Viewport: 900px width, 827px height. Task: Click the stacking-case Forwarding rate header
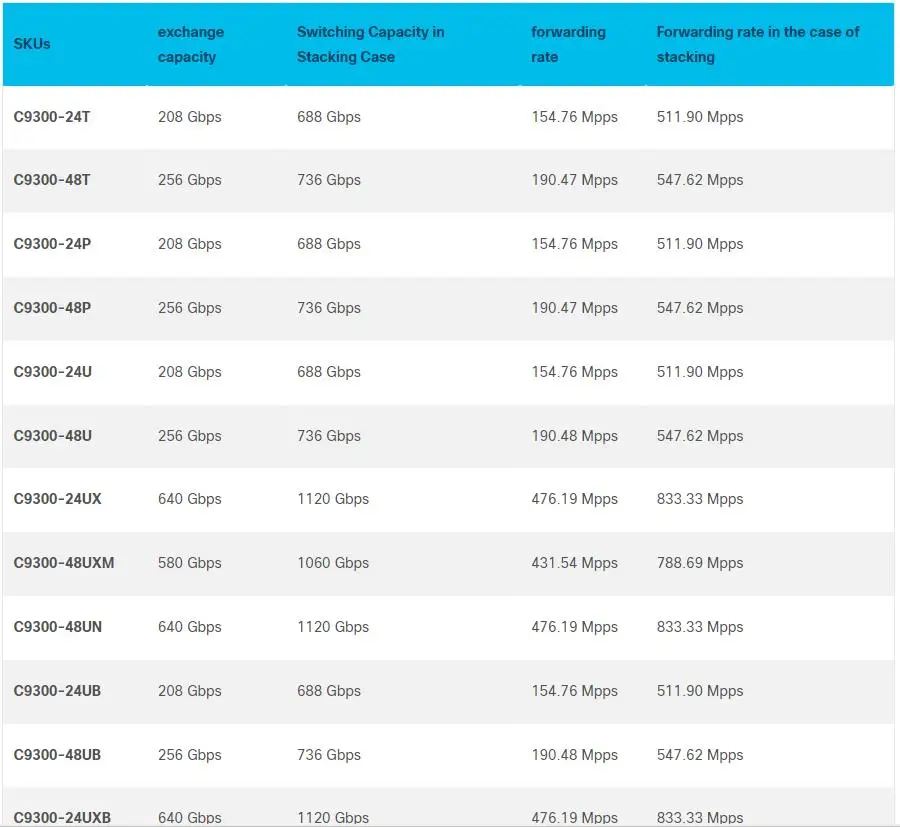[757, 44]
